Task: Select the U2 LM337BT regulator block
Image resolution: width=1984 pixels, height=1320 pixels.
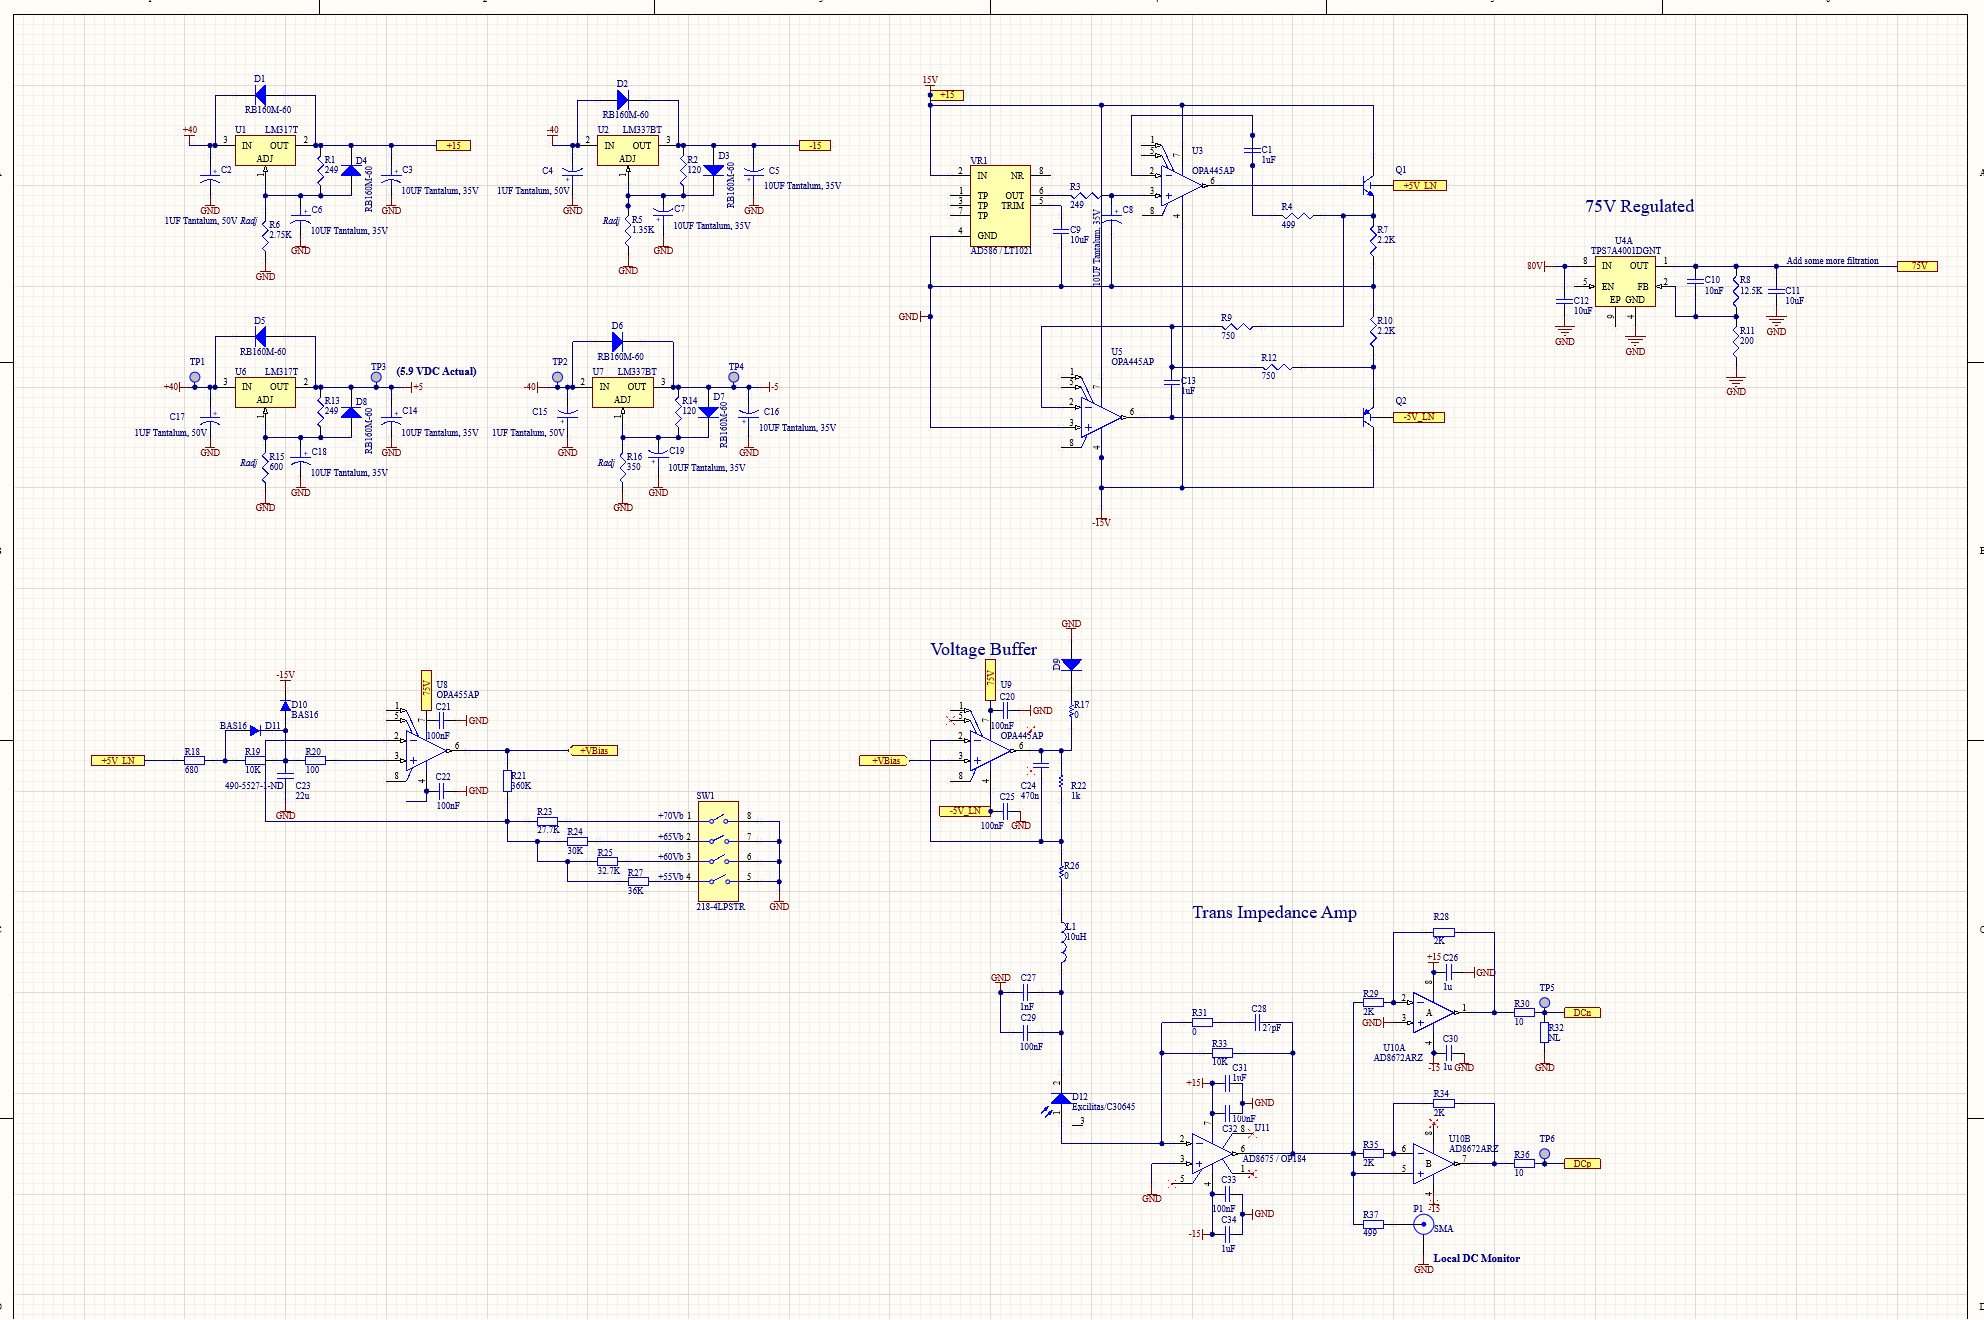Action: click(627, 151)
